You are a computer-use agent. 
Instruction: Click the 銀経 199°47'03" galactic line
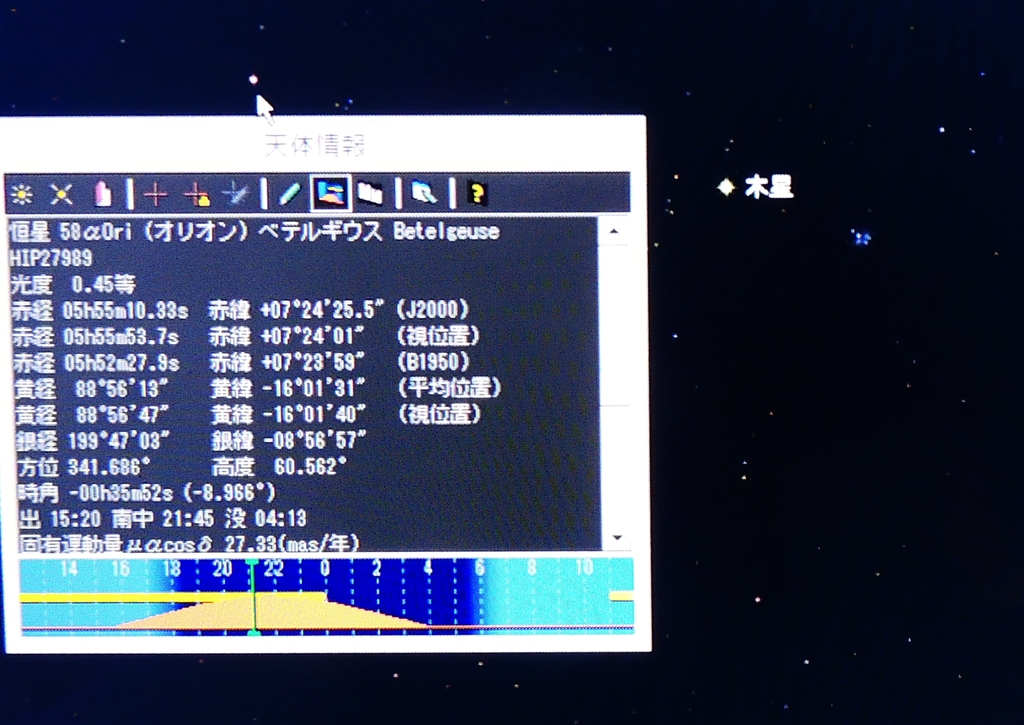190,440
